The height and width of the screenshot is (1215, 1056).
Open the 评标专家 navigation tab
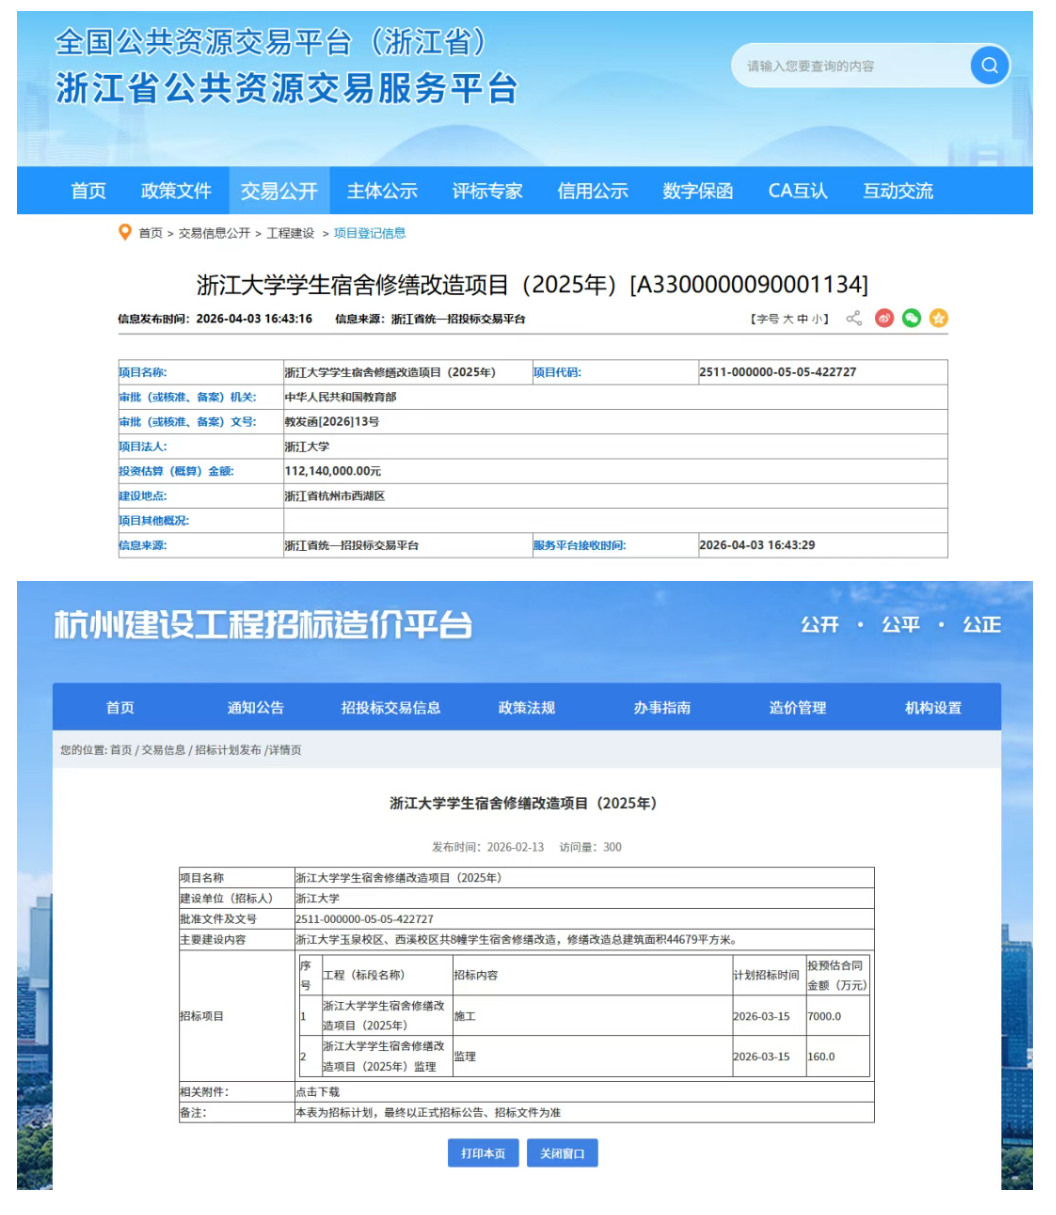point(487,190)
